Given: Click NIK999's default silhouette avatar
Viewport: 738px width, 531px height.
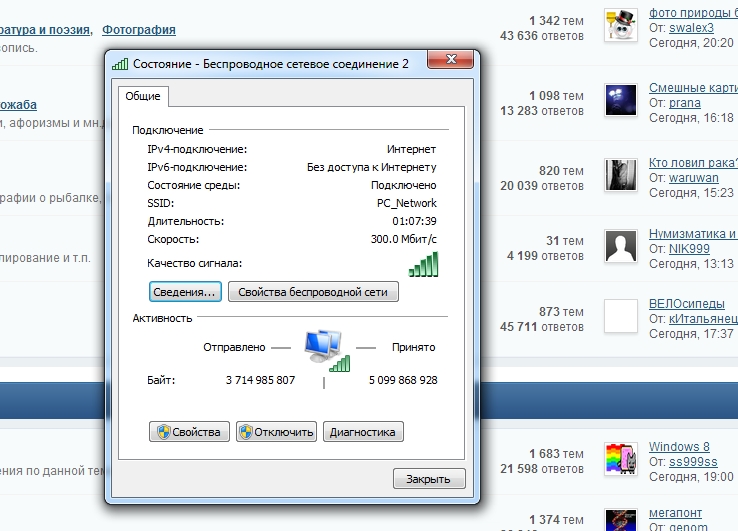Looking at the screenshot, I should [x=621, y=245].
